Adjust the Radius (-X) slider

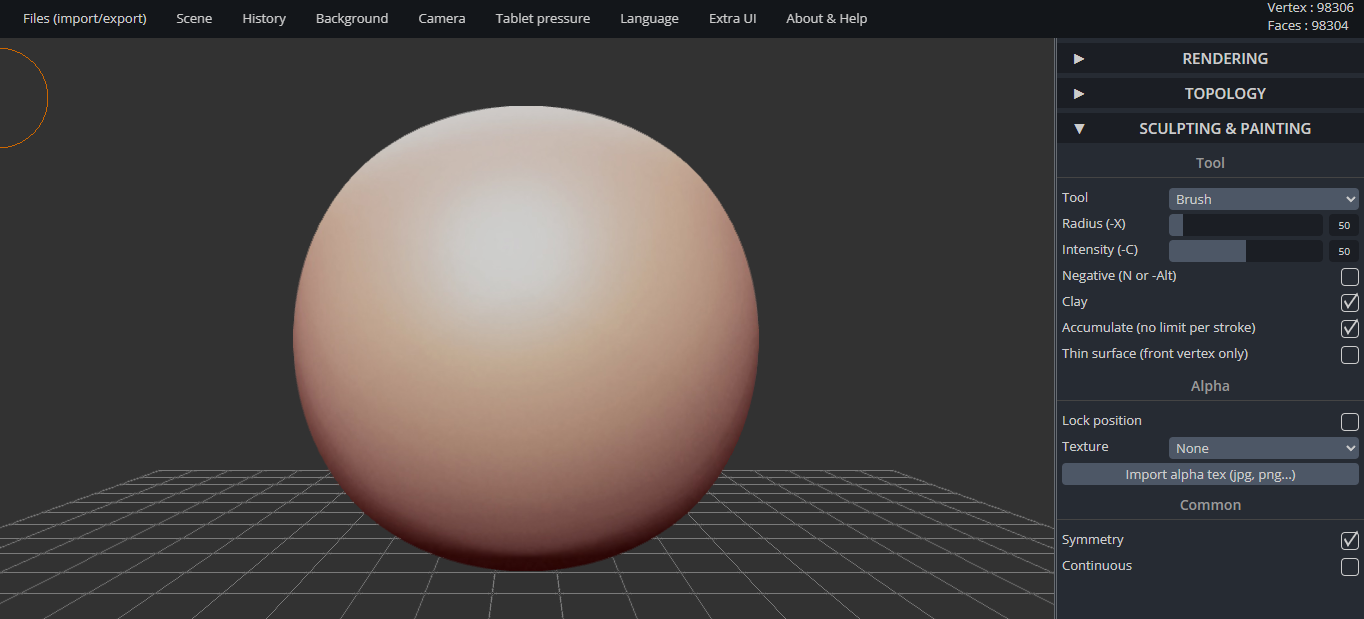point(1245,224)
